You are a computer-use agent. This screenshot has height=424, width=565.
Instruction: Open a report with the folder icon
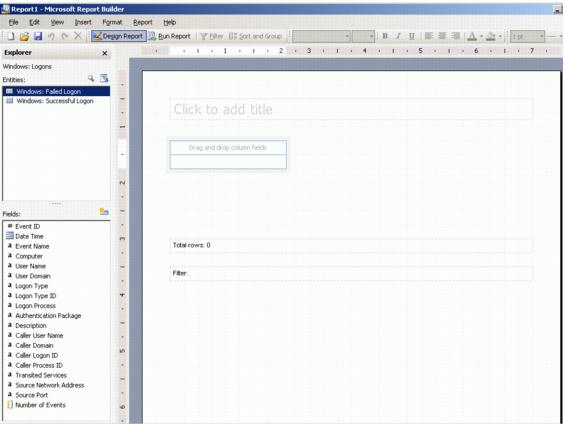click(24, 36)
